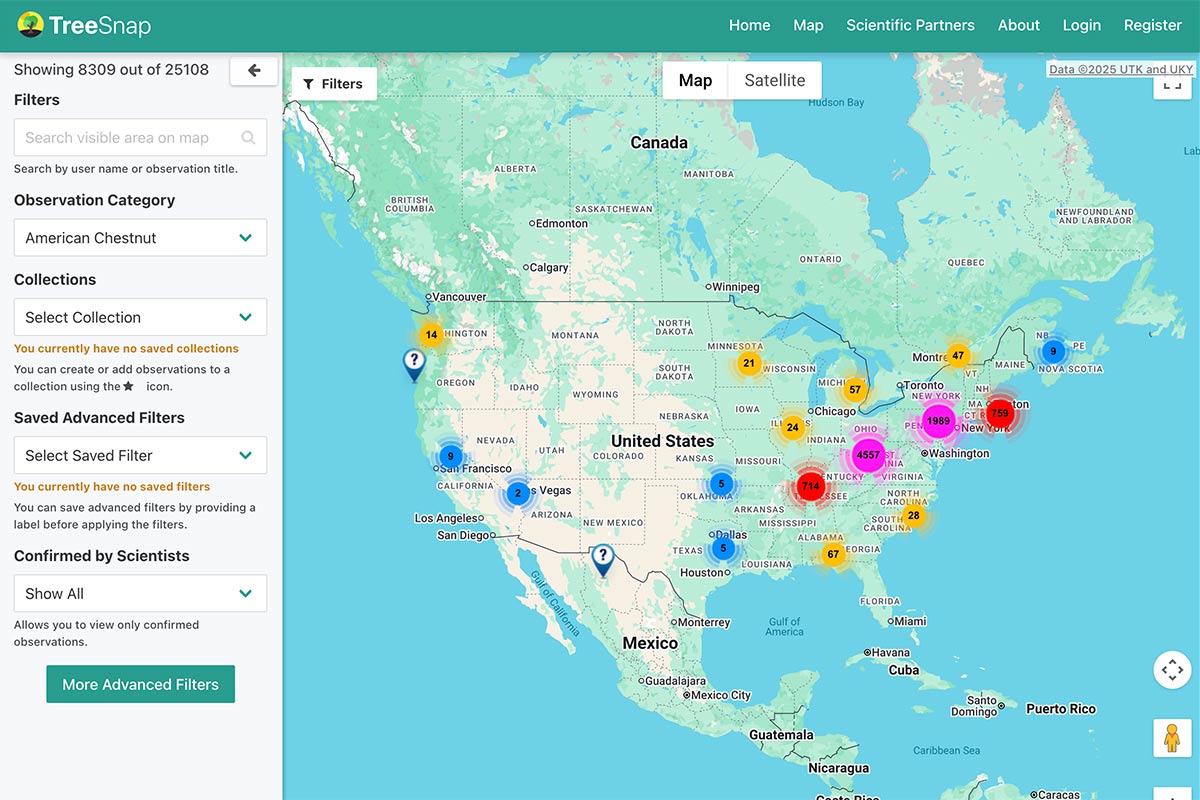Click the Register link
This screenshot has width=1200, height=800.
pyautogui.click(x=1152, y=25)
